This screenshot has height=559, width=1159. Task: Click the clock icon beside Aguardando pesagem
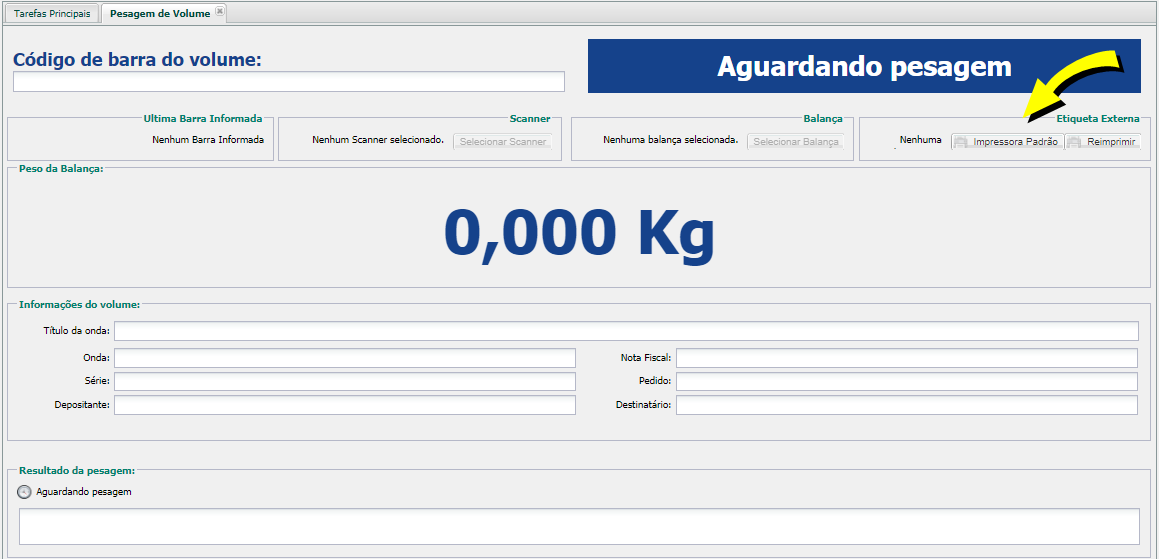[x=24, y=492]
